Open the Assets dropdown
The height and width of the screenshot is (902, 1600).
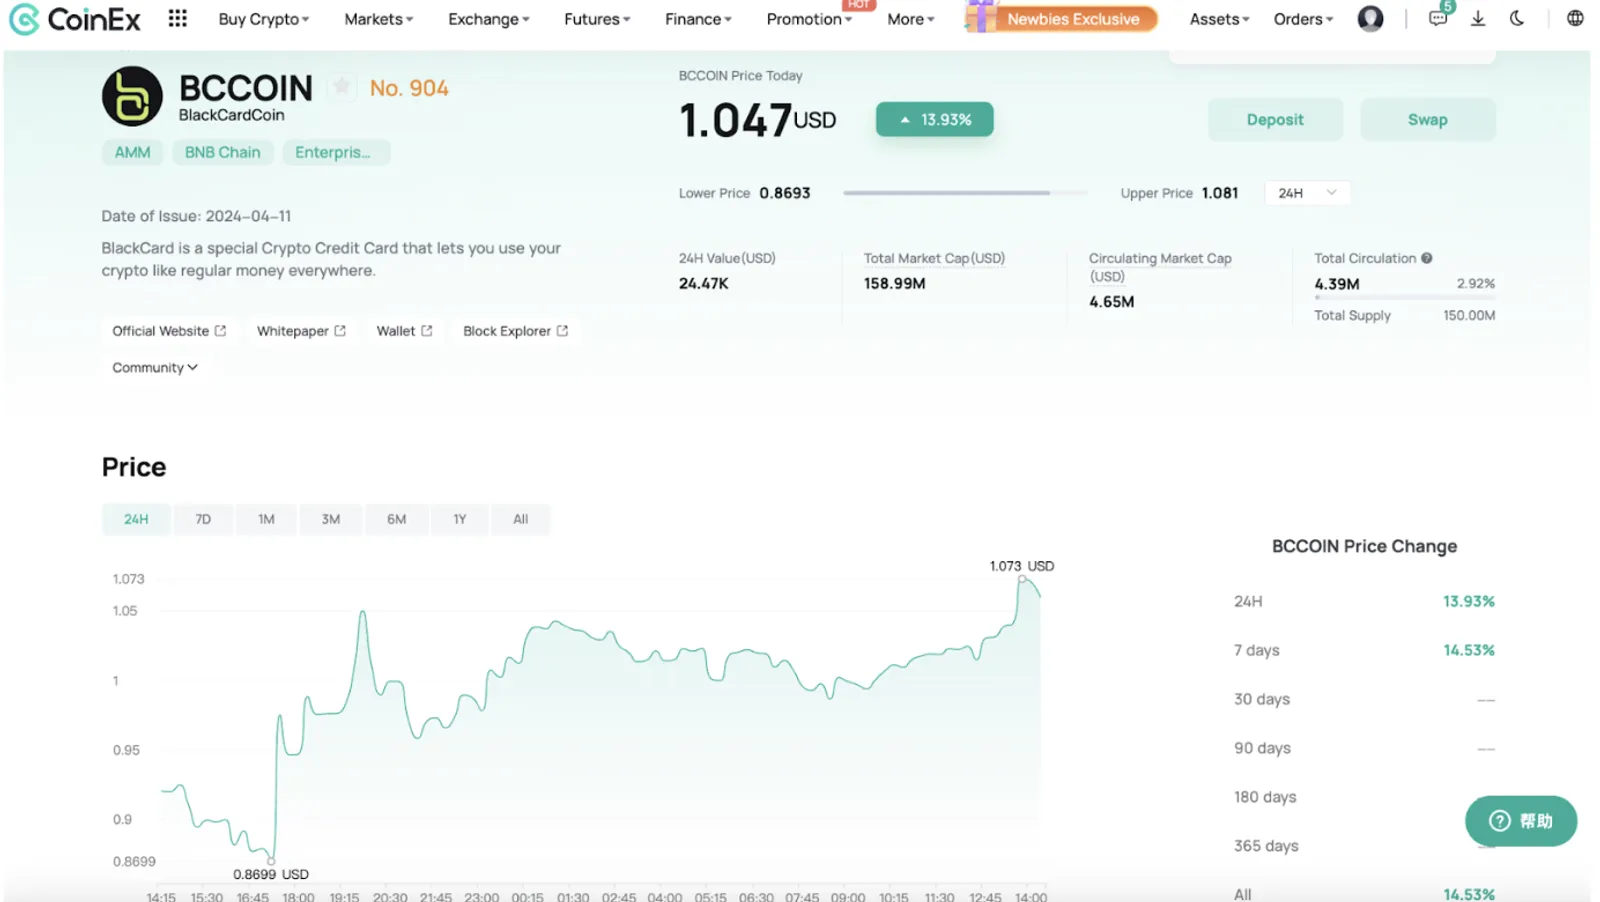[x=1220, y=19]
